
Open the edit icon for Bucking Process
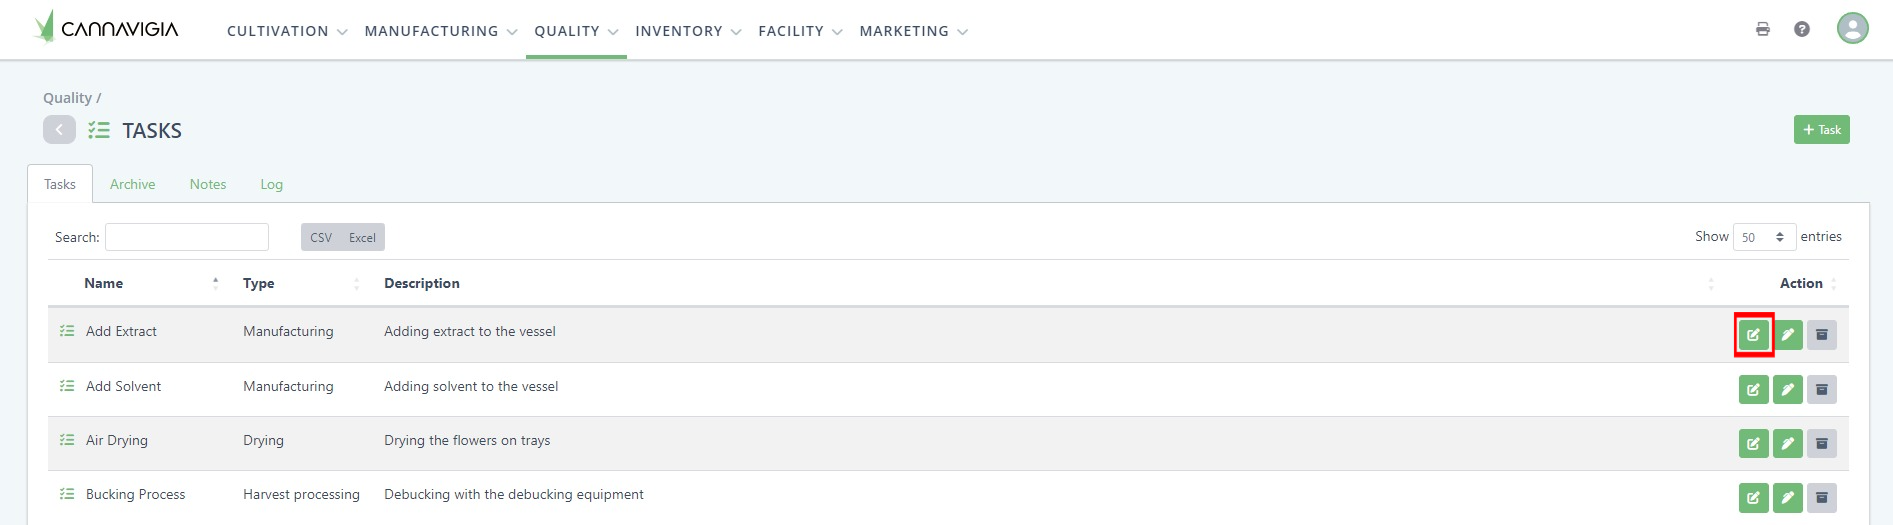coord(1753,497)
